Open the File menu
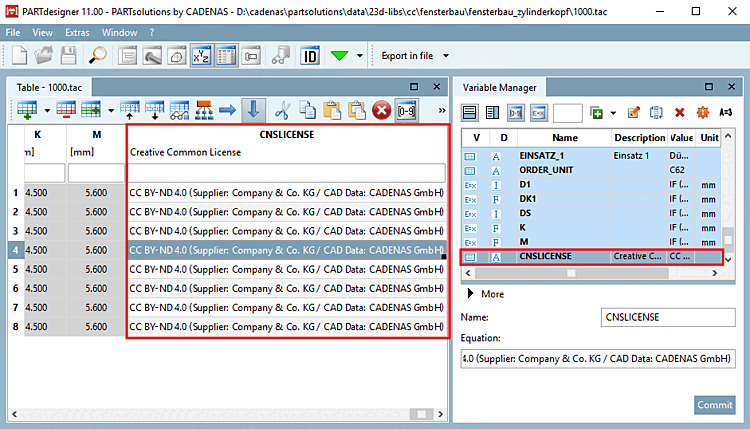 click(13, 33)
